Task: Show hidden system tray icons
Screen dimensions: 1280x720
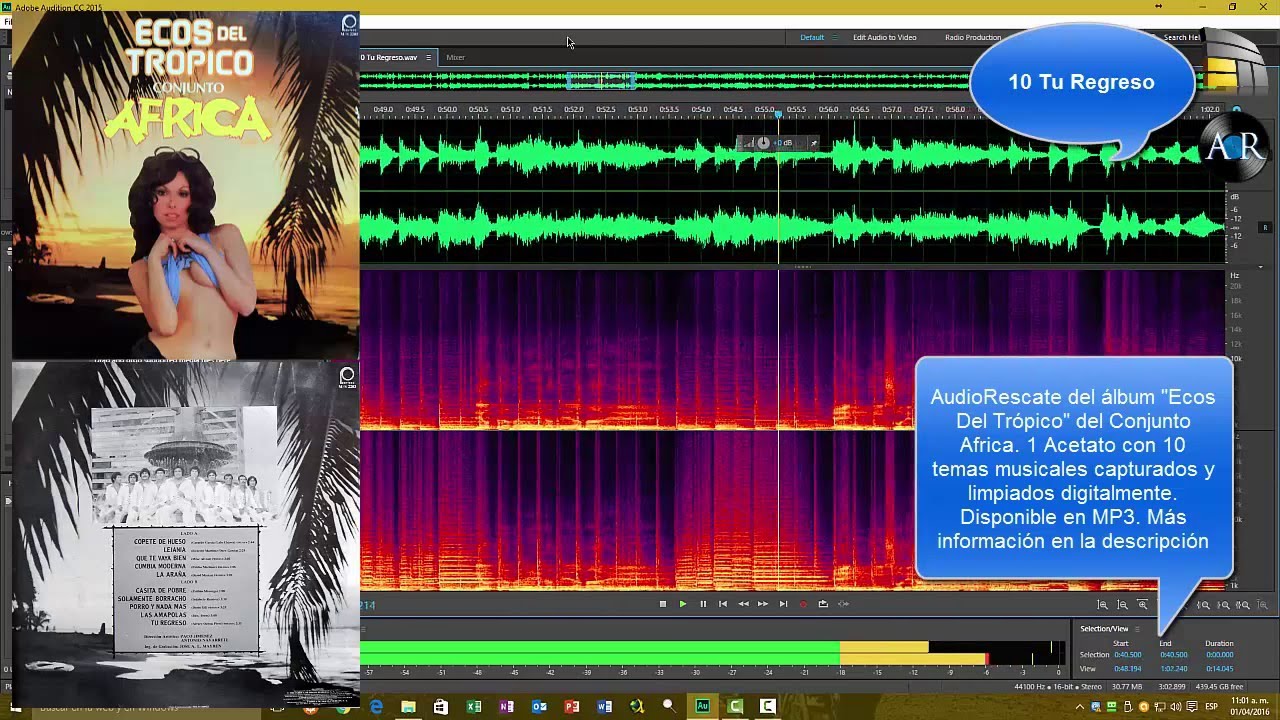Action: tap(1078, 707)
